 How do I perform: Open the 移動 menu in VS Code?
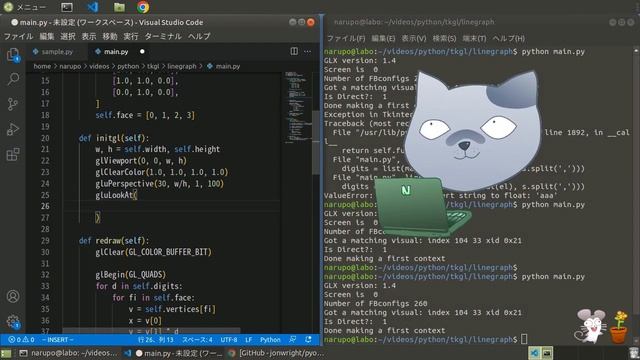[x=109, y=36]
